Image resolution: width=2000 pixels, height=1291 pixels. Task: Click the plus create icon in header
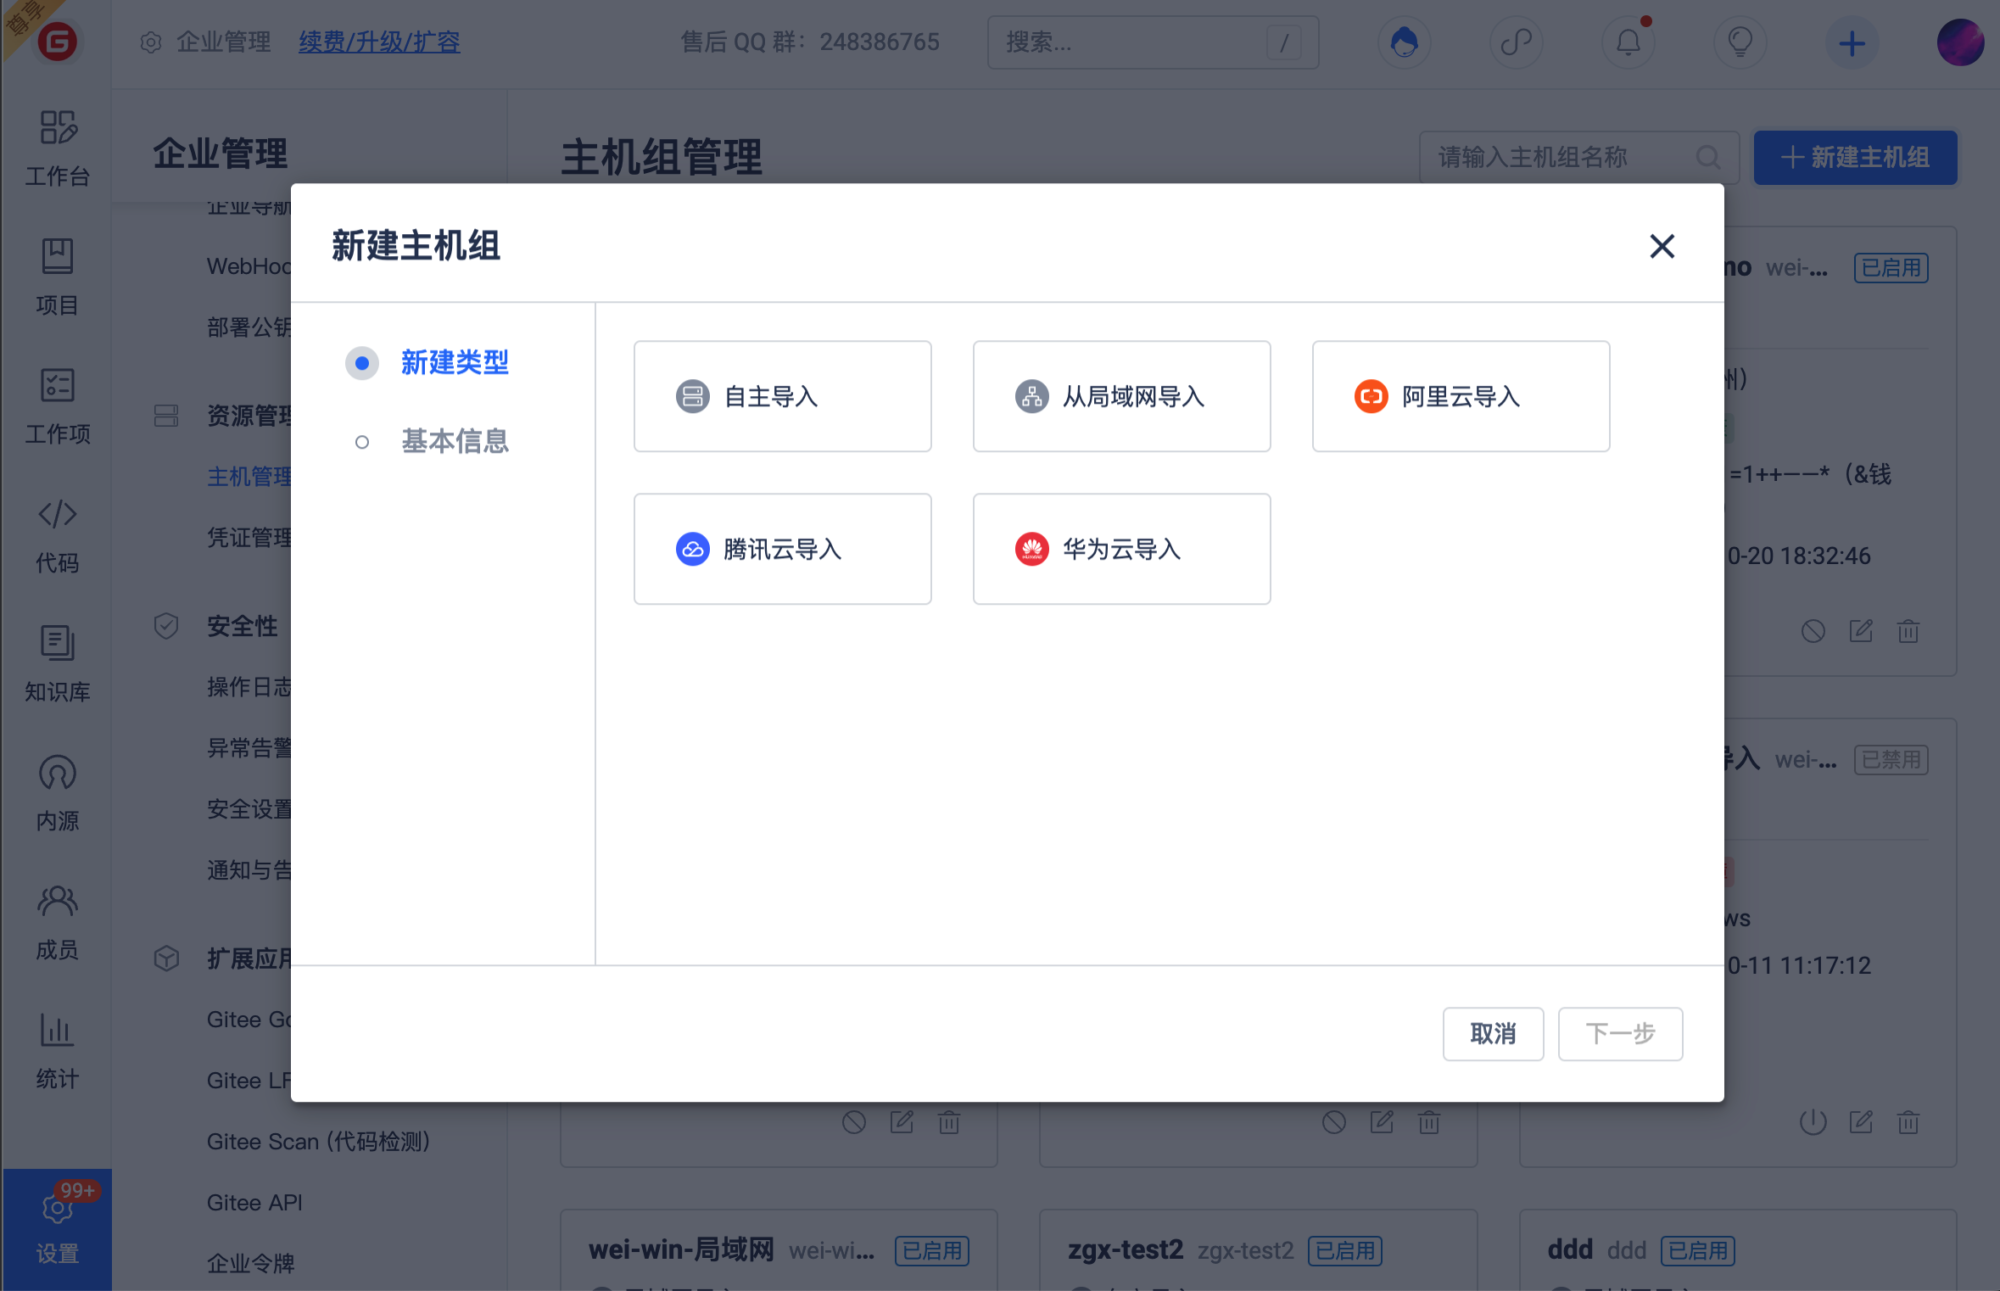click(1852, 43)
